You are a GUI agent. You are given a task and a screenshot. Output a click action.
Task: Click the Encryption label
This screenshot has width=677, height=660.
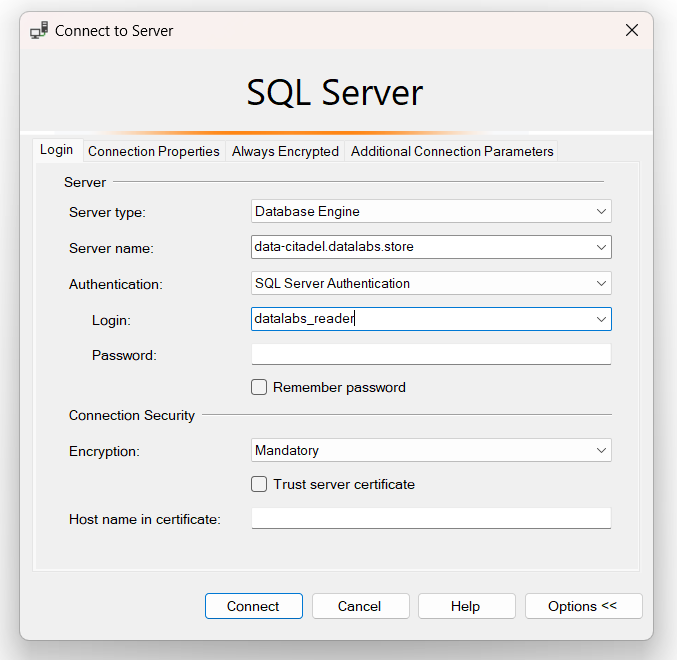point(104,451)
